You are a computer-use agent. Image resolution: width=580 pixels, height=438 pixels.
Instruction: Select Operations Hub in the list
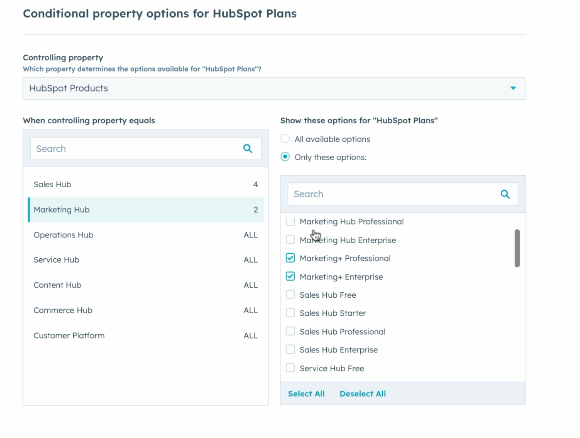[x=146, y=235]
